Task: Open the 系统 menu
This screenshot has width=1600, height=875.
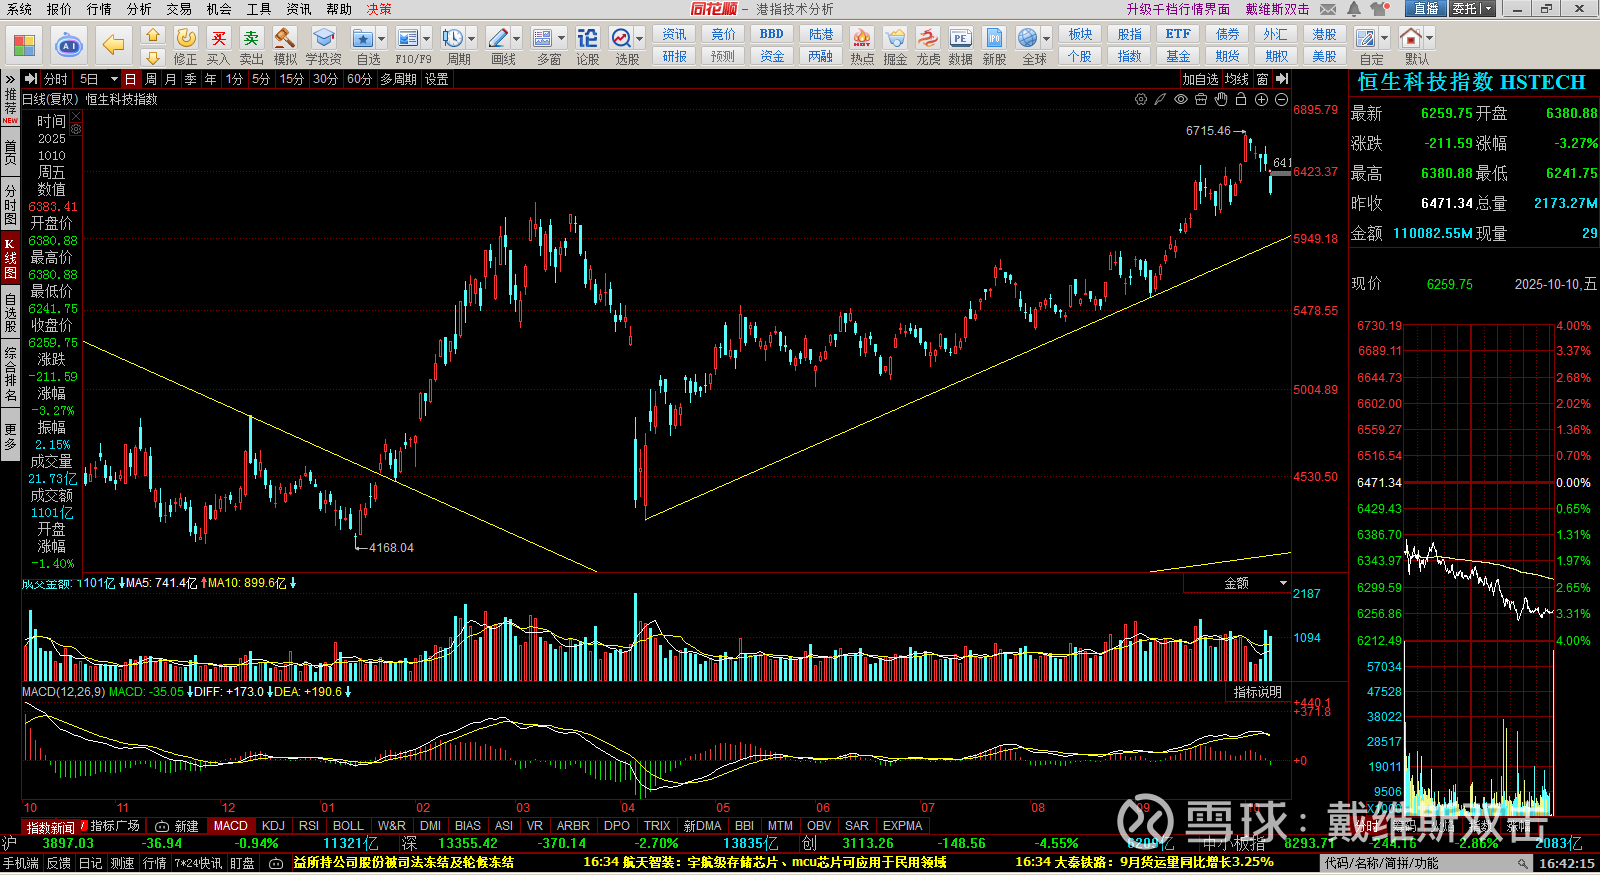Action: coord(19,9)
